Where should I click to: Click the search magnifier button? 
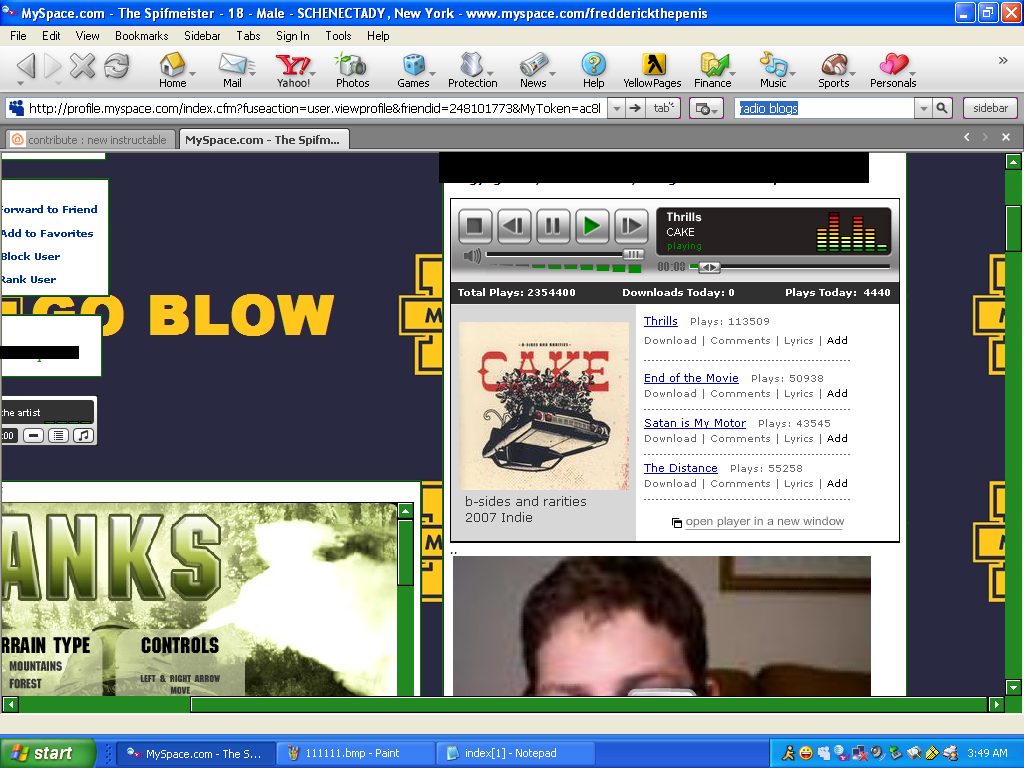pos(942,108)
